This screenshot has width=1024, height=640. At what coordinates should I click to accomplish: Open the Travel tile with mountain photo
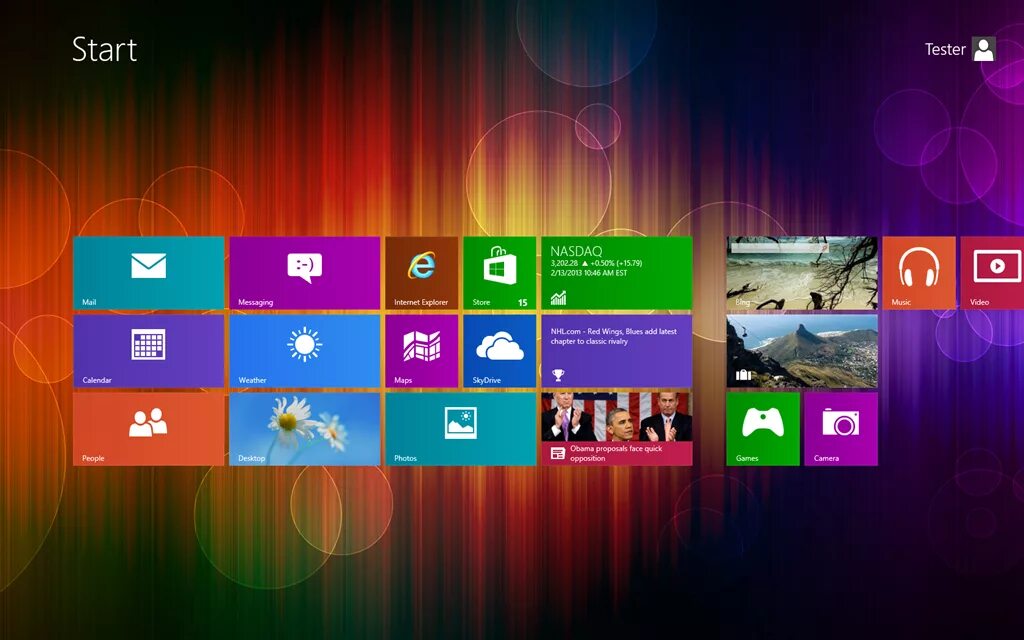[802, 351]
